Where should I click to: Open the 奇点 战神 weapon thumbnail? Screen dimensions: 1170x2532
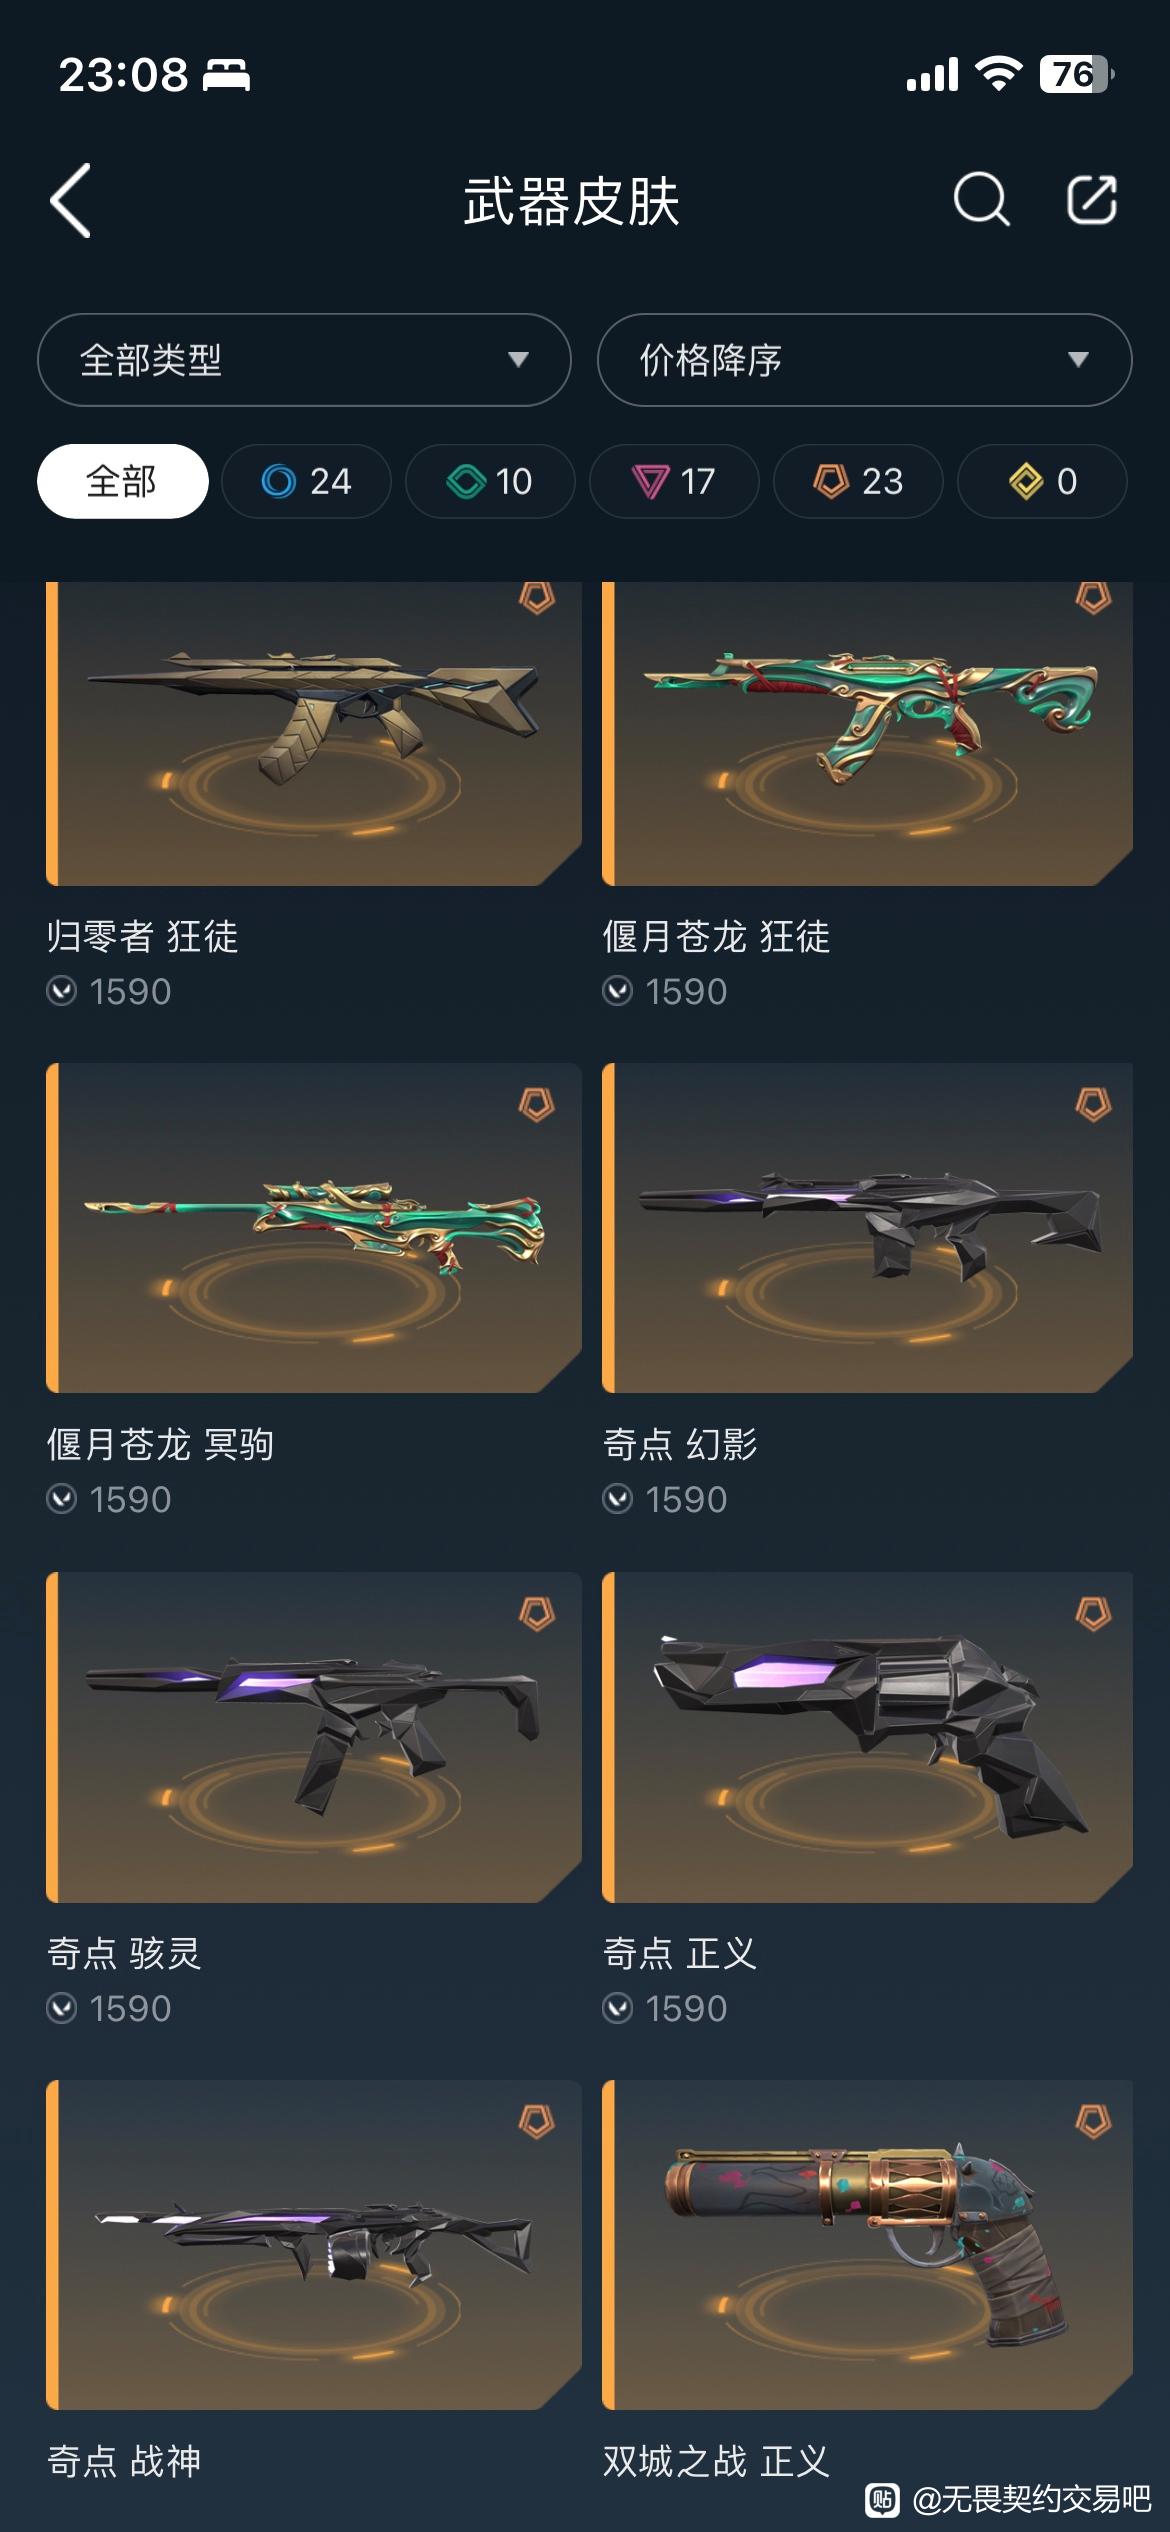point(314,2245)
